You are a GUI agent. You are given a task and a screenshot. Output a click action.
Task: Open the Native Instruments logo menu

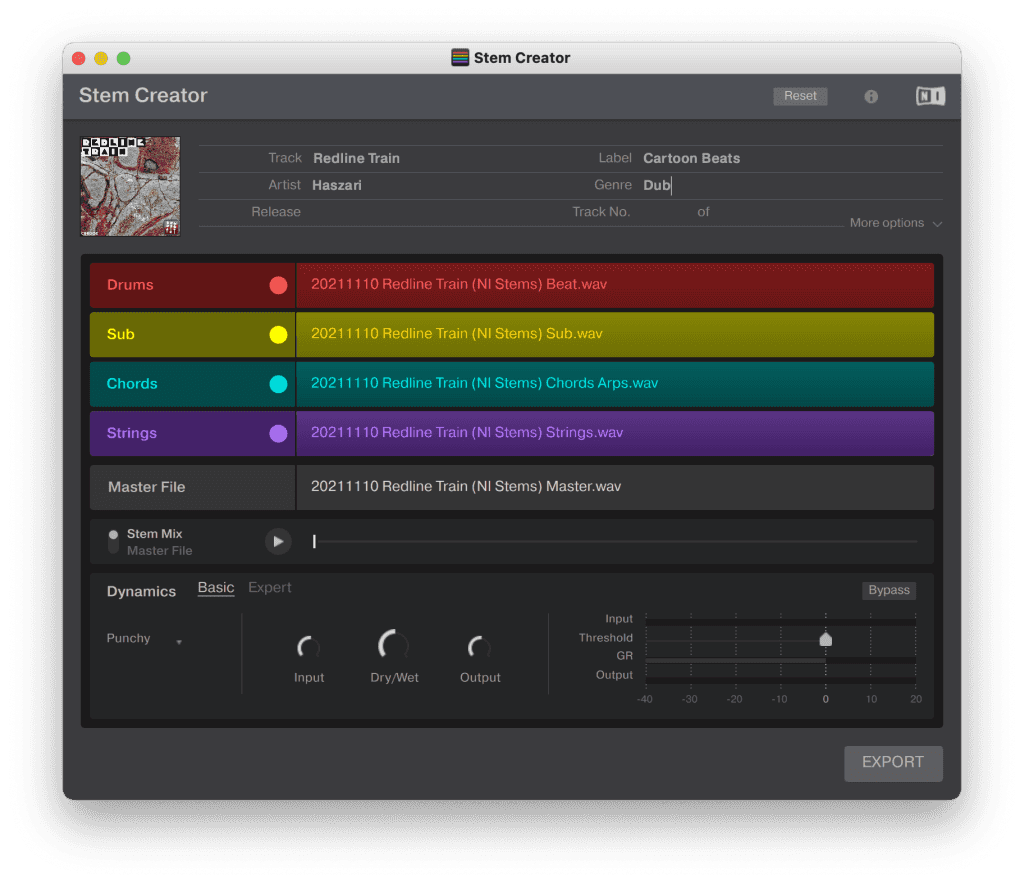point(930,97)
